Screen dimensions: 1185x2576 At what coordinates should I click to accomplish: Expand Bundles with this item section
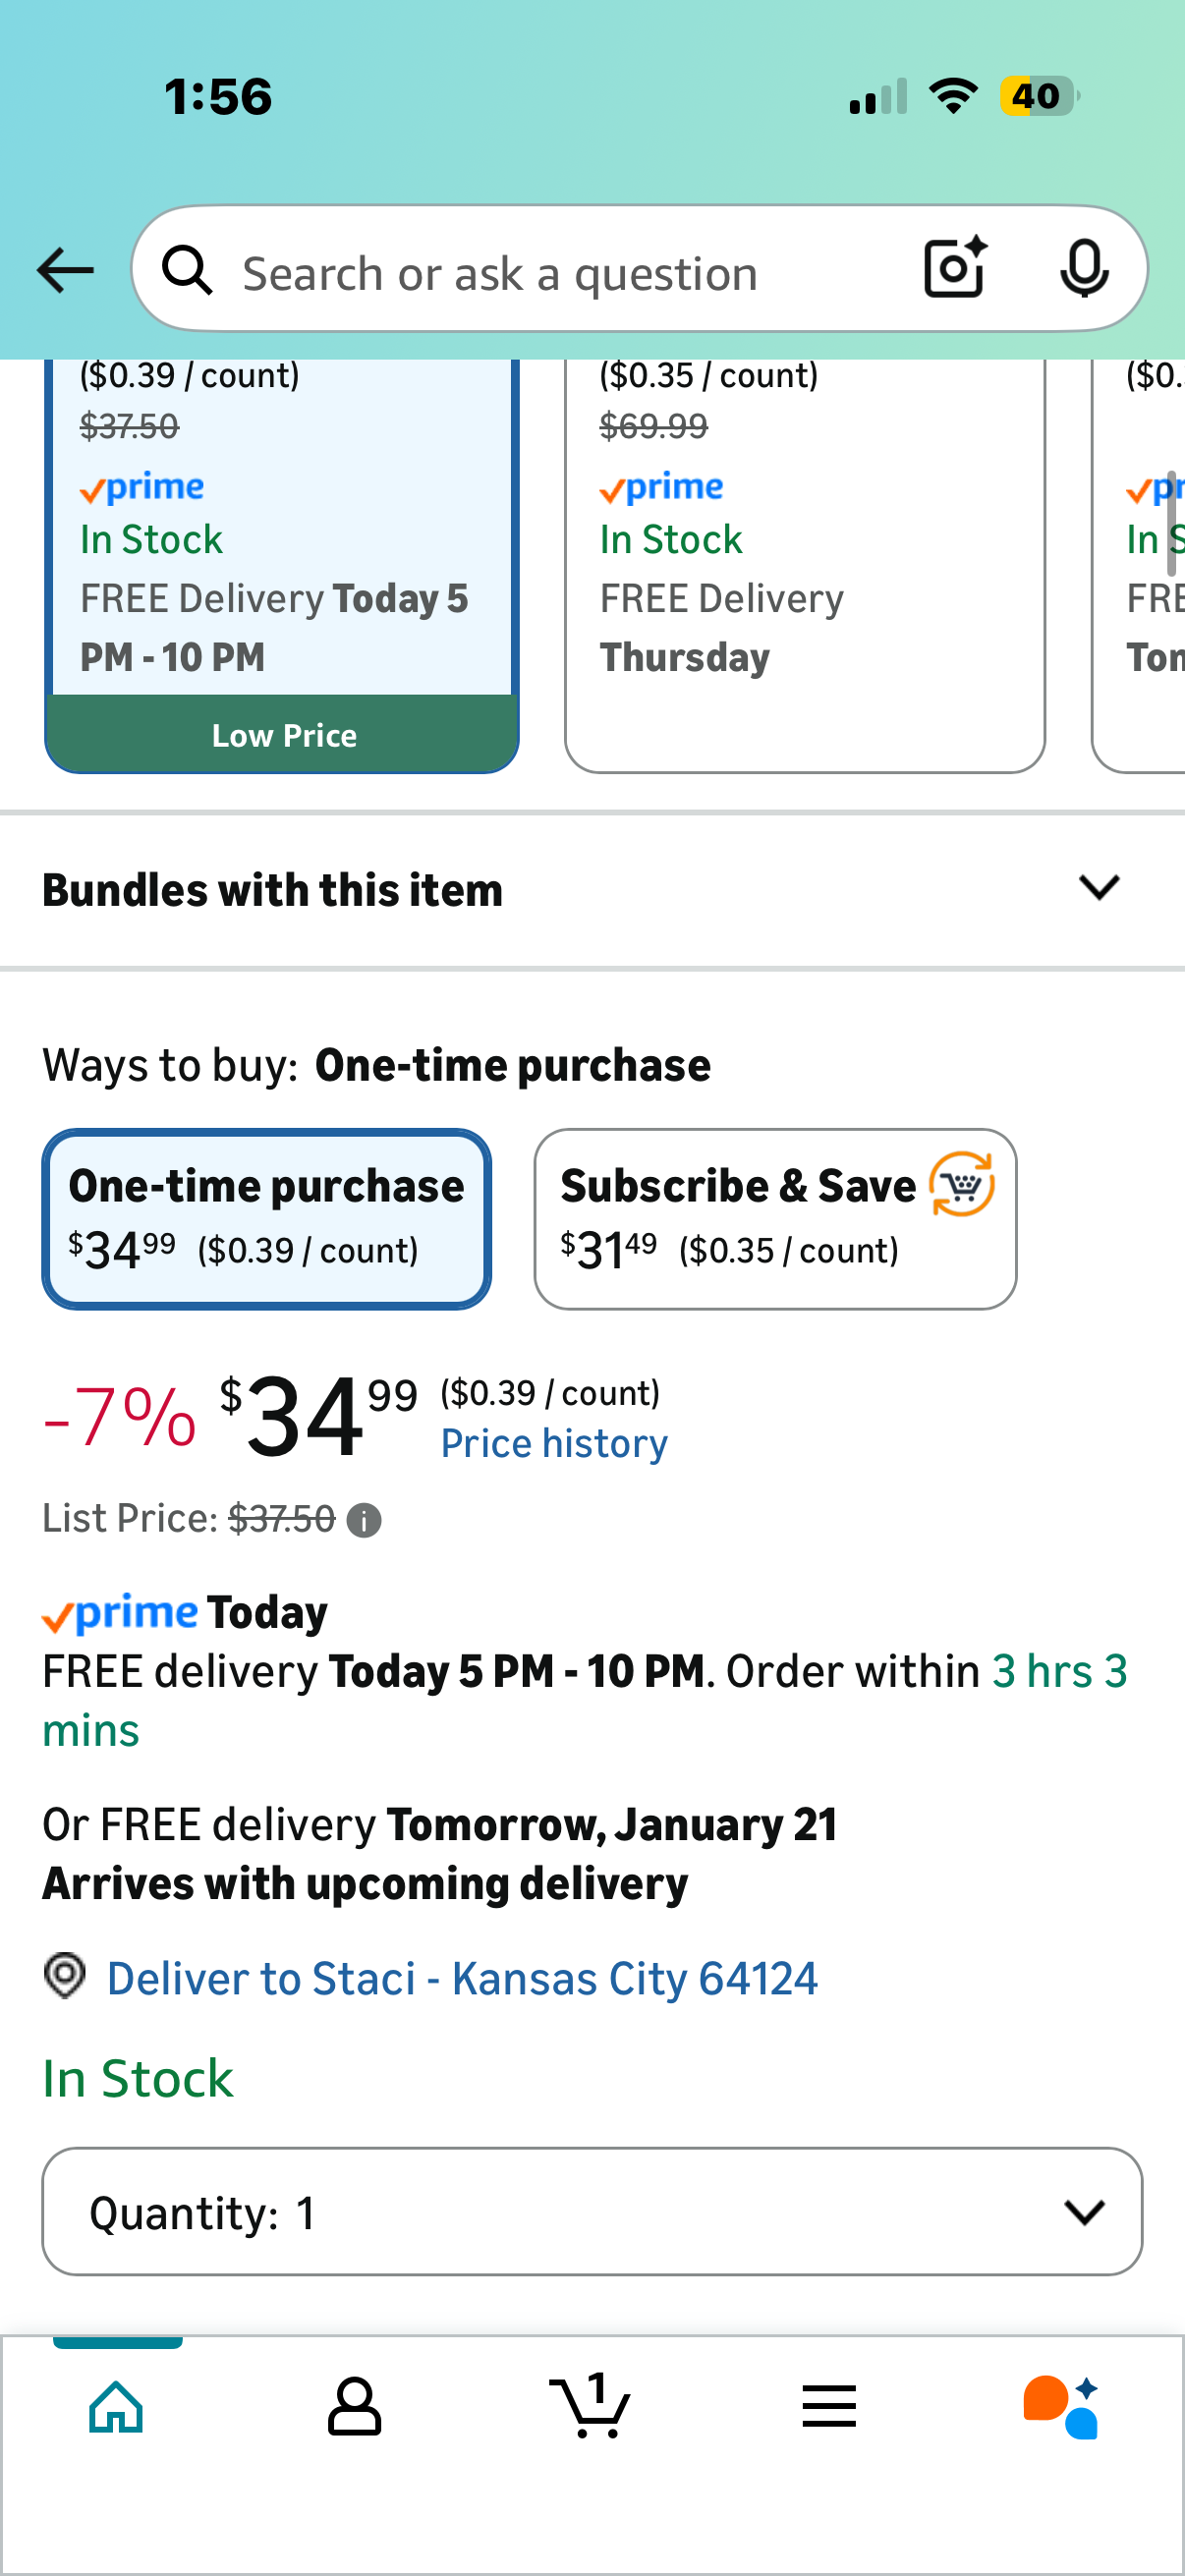[272, 890]
